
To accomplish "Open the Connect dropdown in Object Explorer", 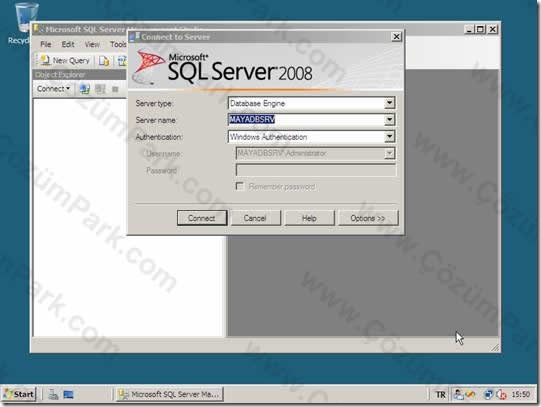I will click(x=53, y=89).
